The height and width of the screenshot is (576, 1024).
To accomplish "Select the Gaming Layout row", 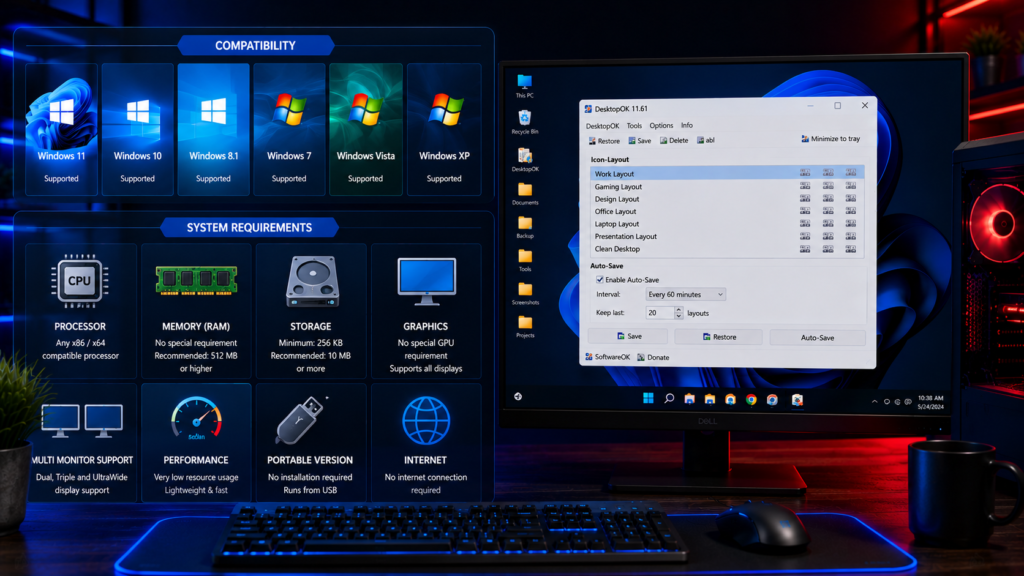I will point(727,187).
